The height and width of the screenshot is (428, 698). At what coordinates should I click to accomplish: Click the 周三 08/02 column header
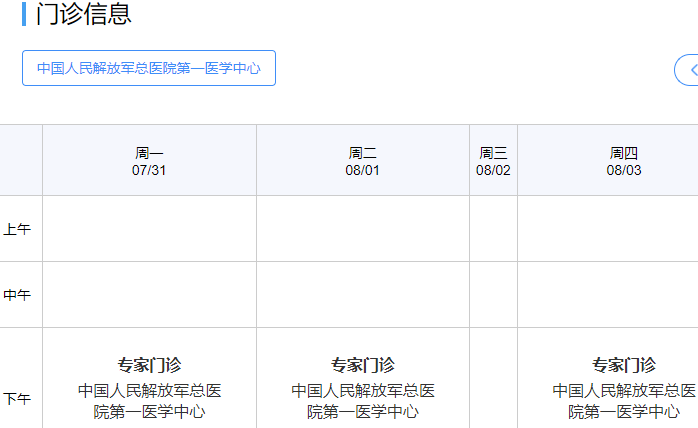tap(493, 161)
